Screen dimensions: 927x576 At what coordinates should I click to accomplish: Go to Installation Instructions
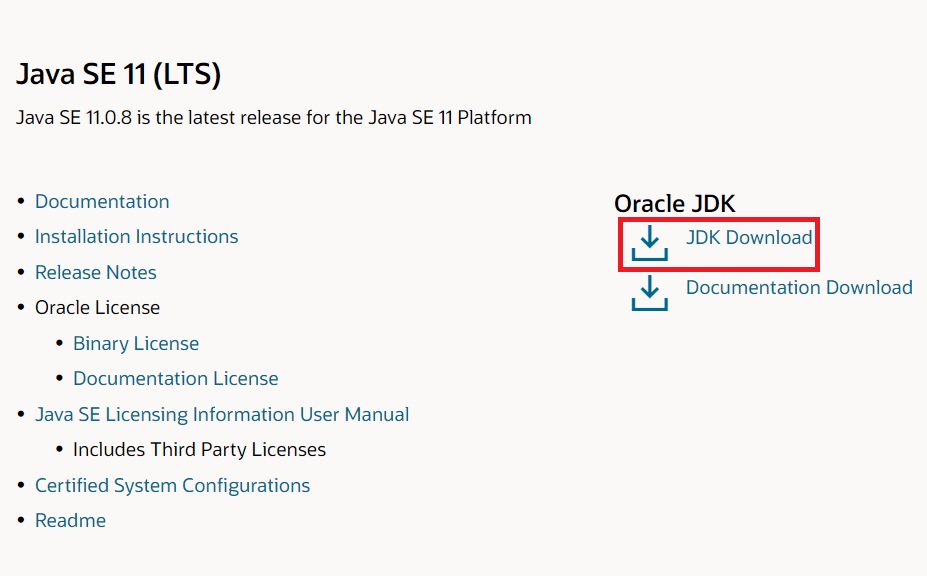(x=136, y=237)
